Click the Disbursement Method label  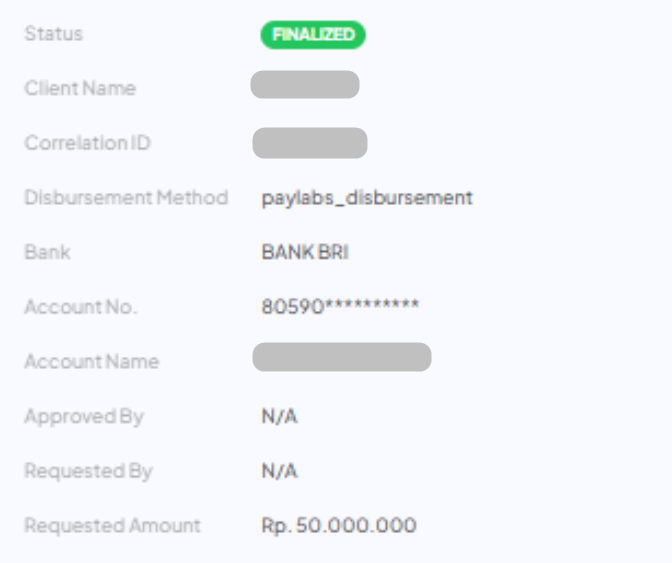click(x=126, y=197)
